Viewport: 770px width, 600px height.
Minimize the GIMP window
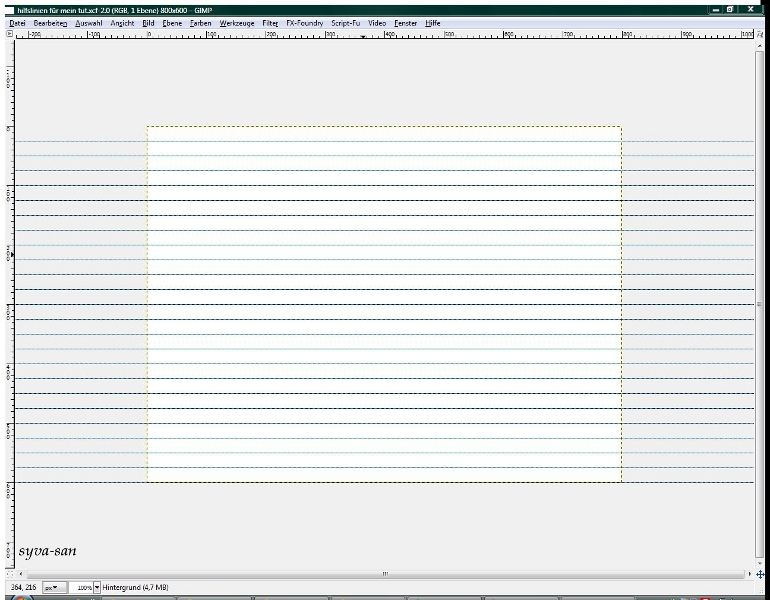716,9
